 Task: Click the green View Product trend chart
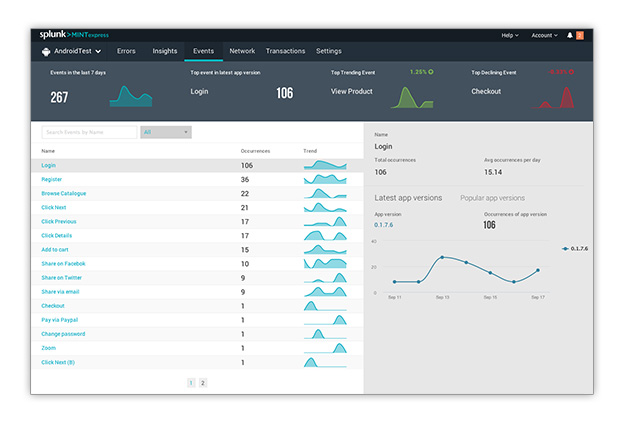(x=412, y=98)
